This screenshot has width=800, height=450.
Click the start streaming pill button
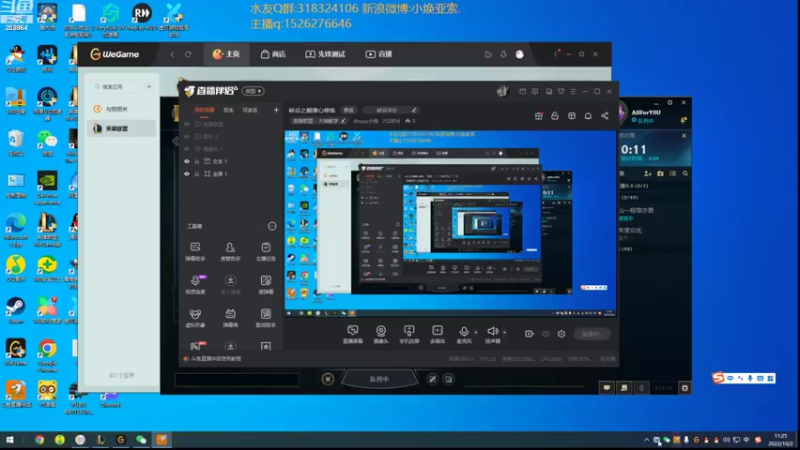[x=592, y=334]
